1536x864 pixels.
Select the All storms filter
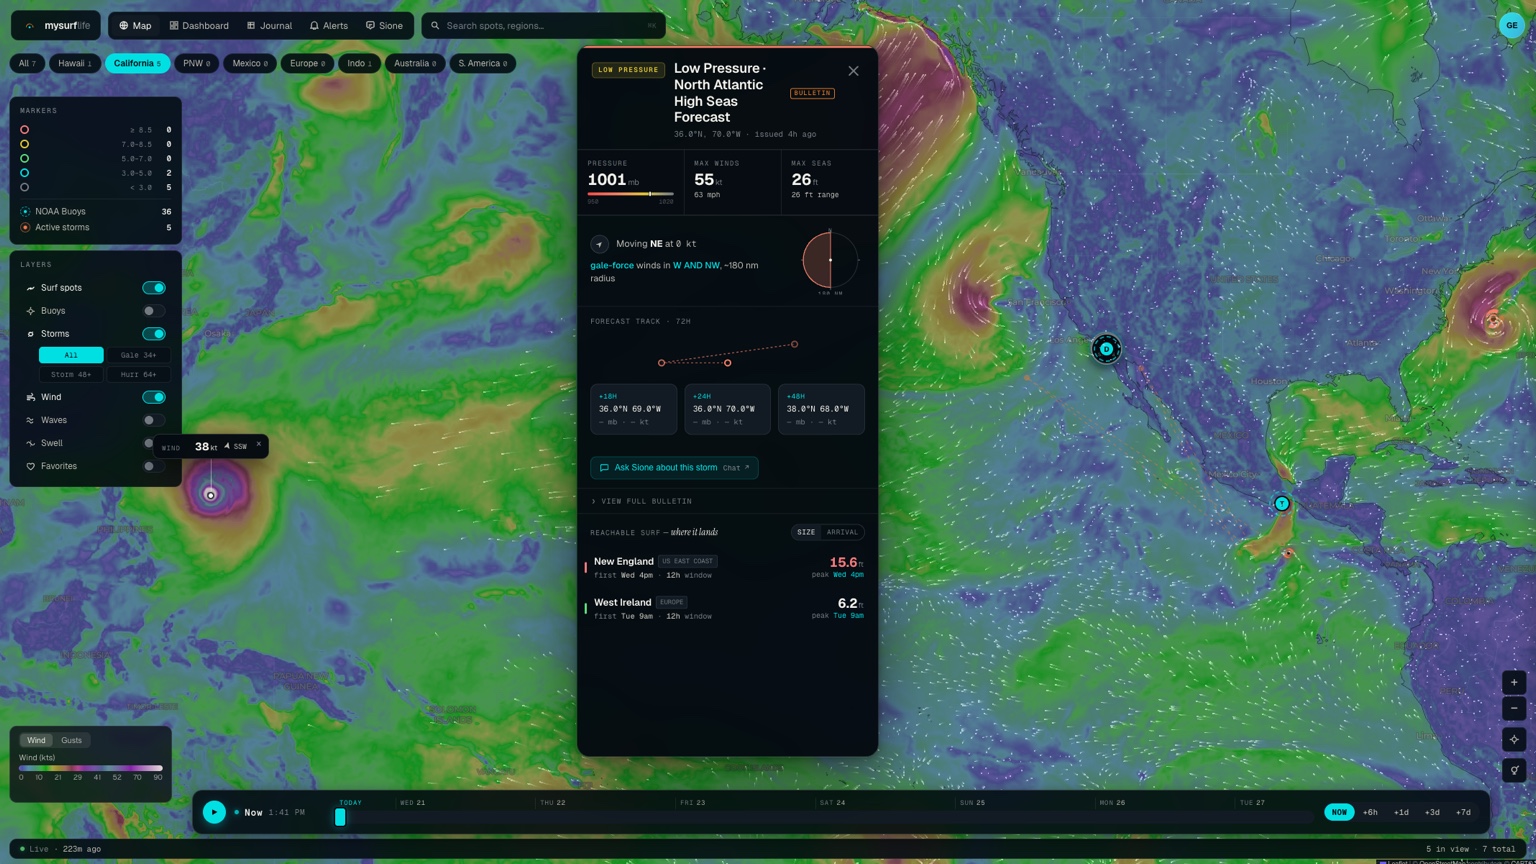click(x=71, y=355)
